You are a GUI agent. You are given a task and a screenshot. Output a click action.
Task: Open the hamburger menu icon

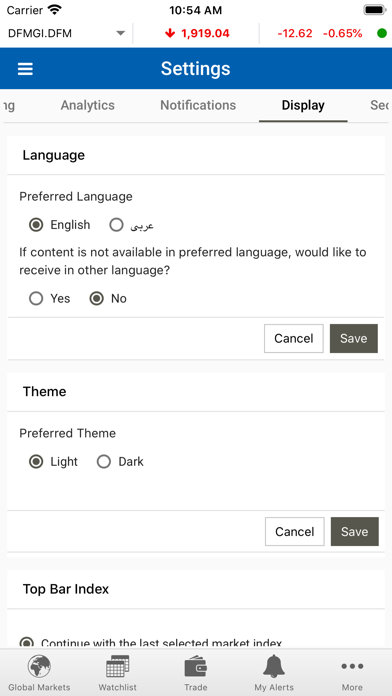[x=25, y=69]
